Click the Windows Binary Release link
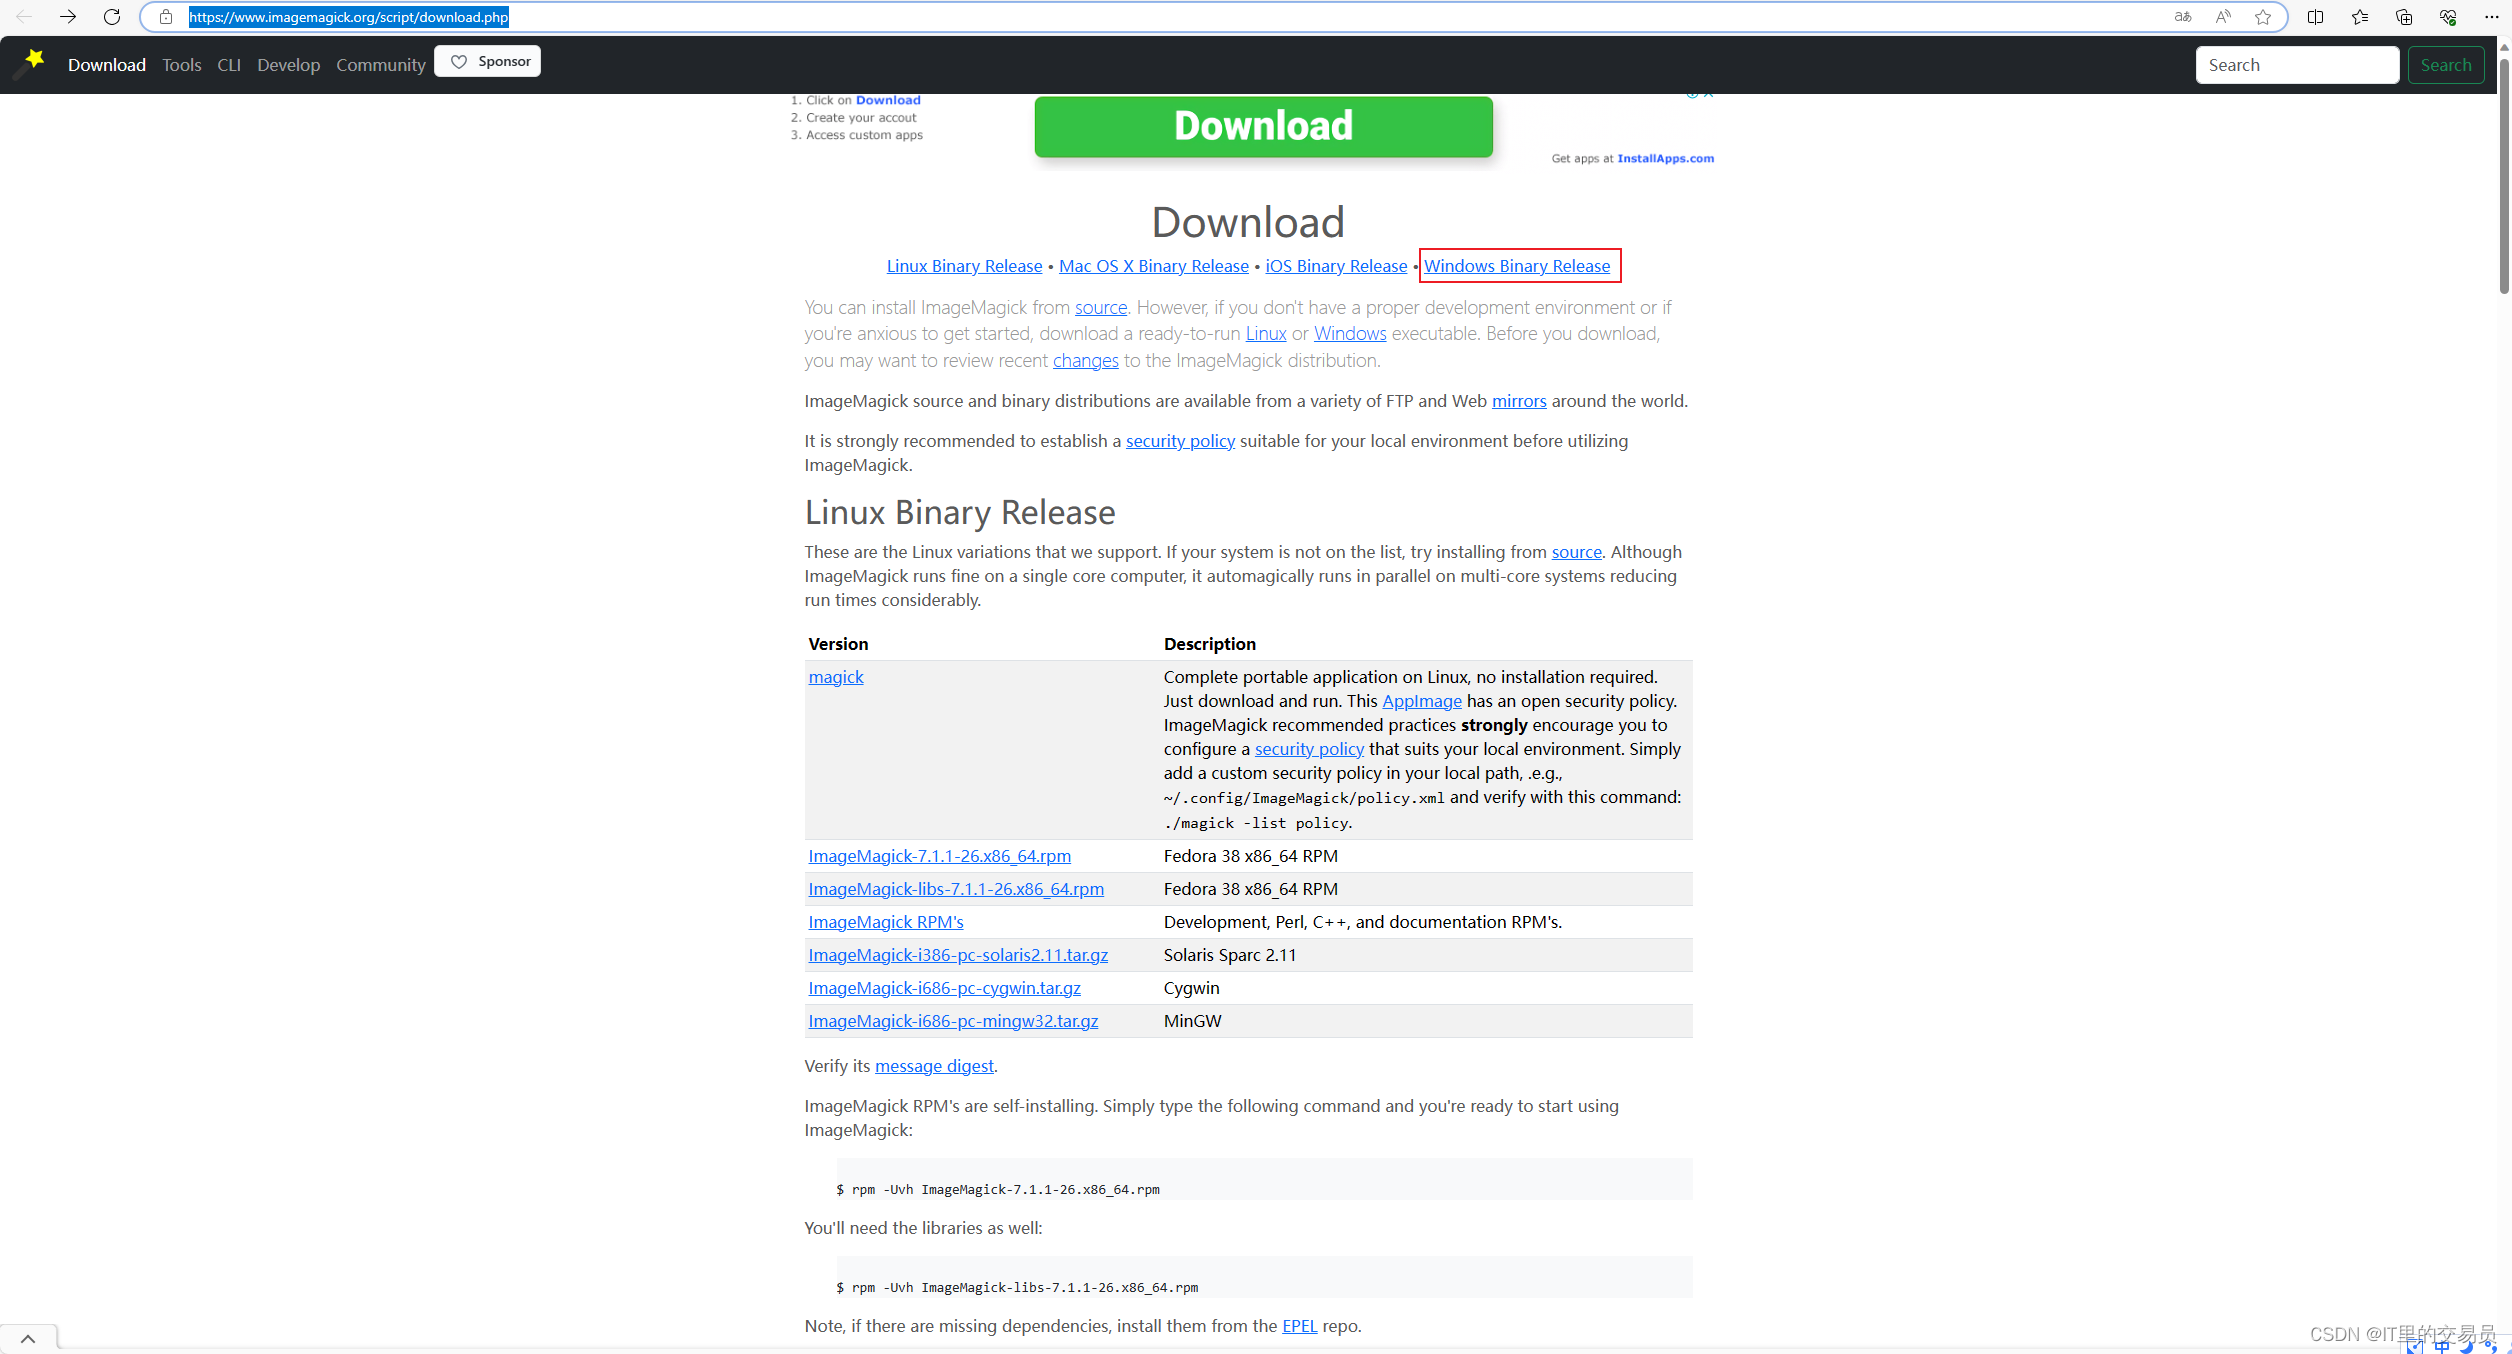2512x1354 pixels. pyautogui.click(x=1519, y=265)
